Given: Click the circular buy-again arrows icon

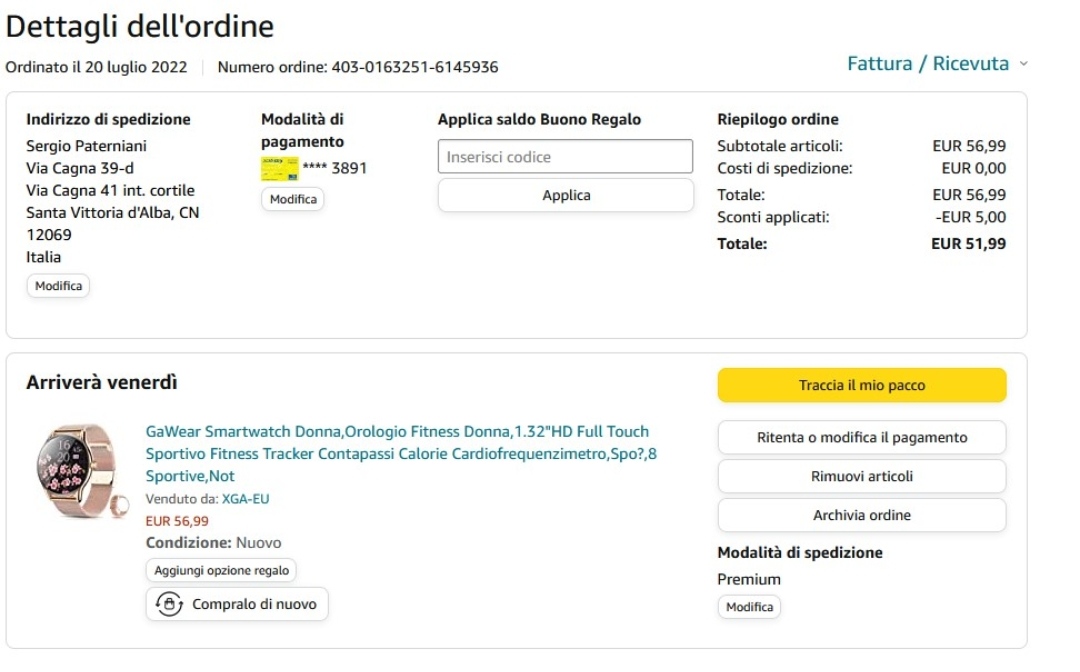Looking at the screenshot, I should click(x=168, y=604).
